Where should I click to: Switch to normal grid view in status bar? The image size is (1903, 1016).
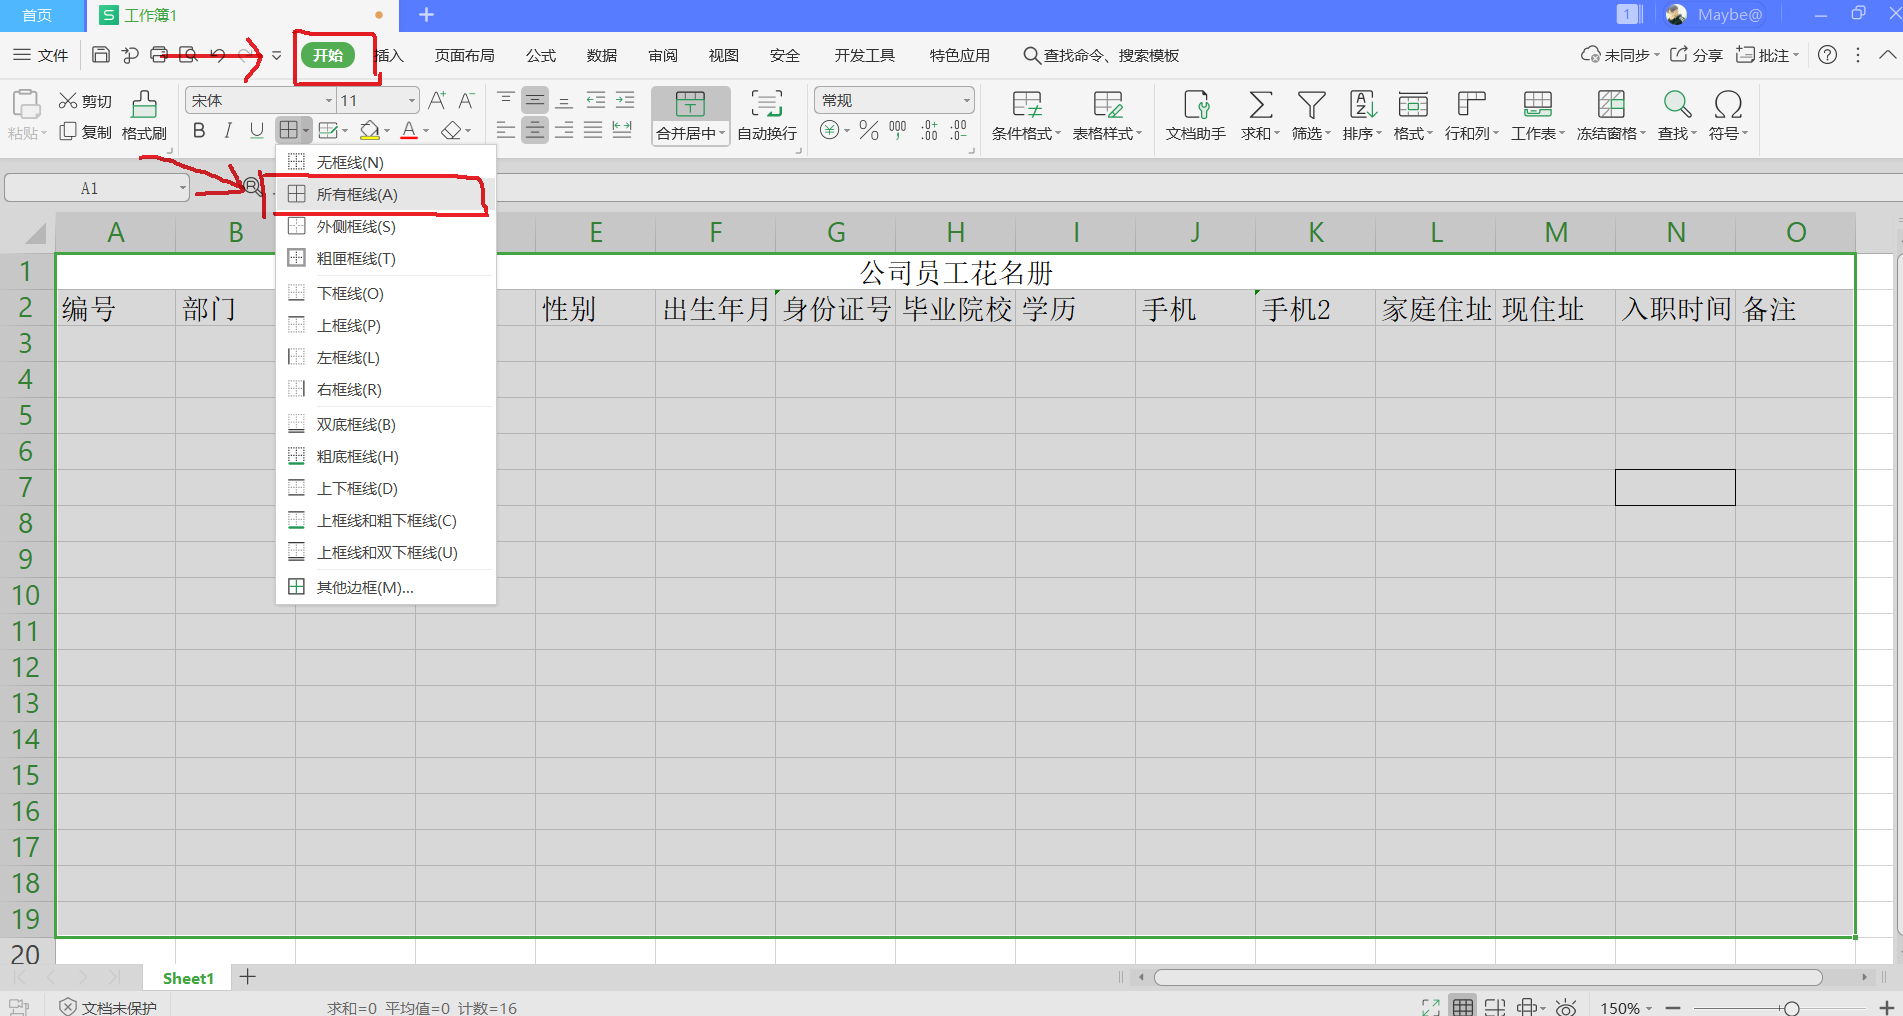(1463, 1007)
